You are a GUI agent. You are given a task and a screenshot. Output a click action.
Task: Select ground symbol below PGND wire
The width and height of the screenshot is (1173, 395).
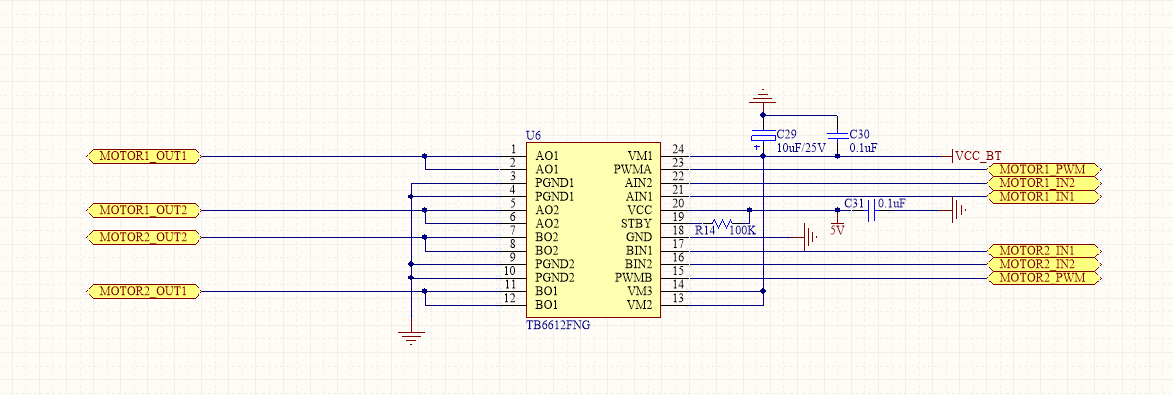click(411, 337)
